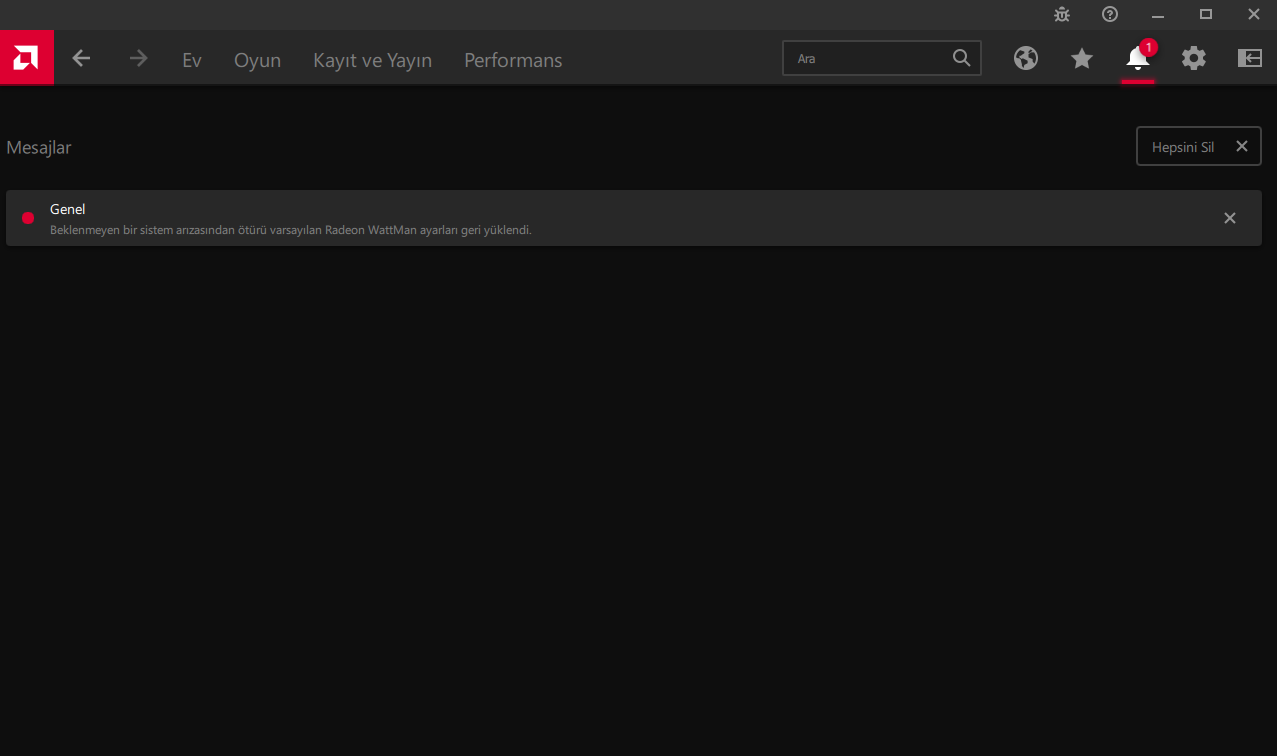Viewport: 1277px width, 756px height.
Task: Open the web browser globe icon
Action: [x=1026, y=58]
